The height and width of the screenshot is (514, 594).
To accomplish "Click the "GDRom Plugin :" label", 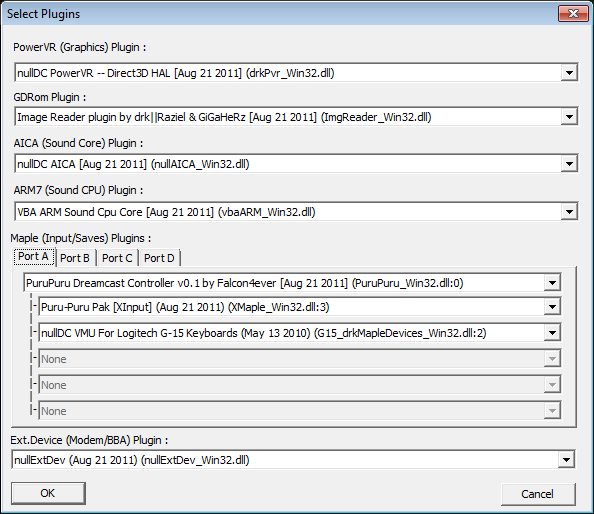I will (x=50, y=97).
